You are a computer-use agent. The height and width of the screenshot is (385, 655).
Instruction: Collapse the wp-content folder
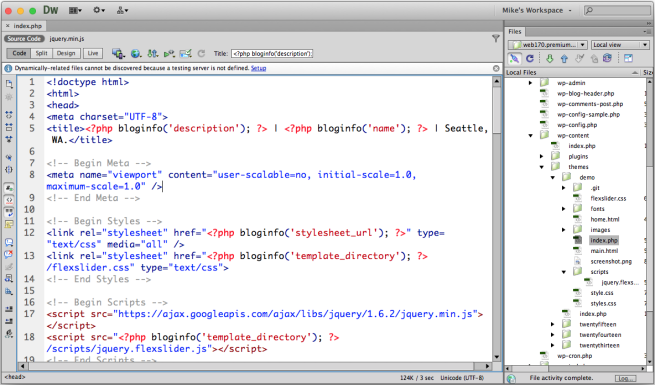coord(531,135)
